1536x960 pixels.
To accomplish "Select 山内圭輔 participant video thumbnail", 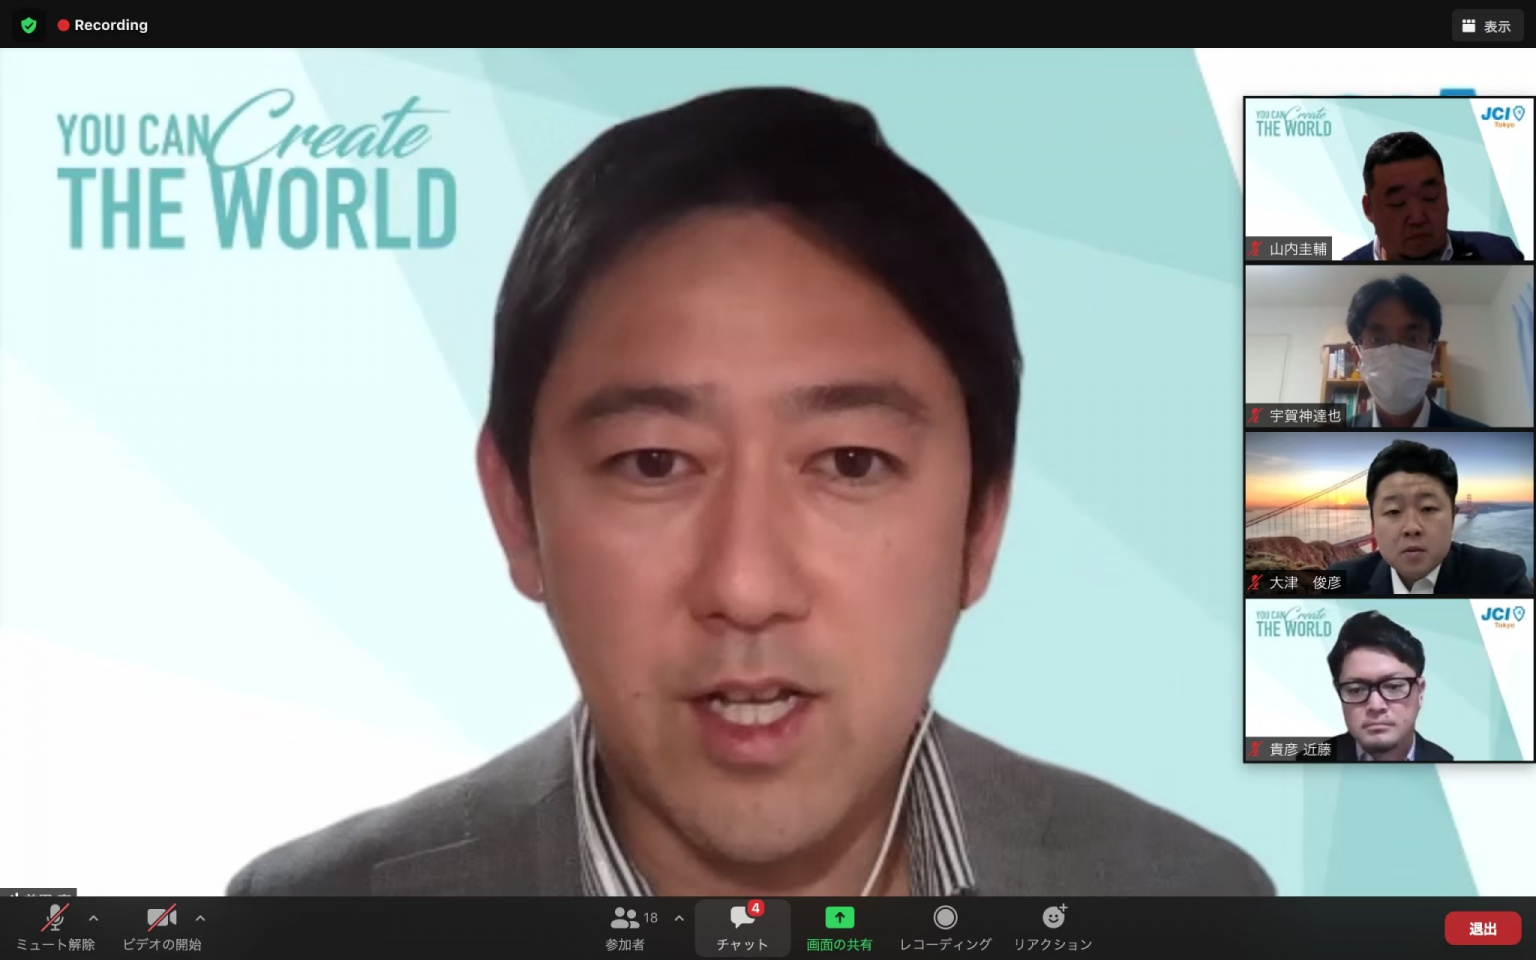I will click(1388, 180).
